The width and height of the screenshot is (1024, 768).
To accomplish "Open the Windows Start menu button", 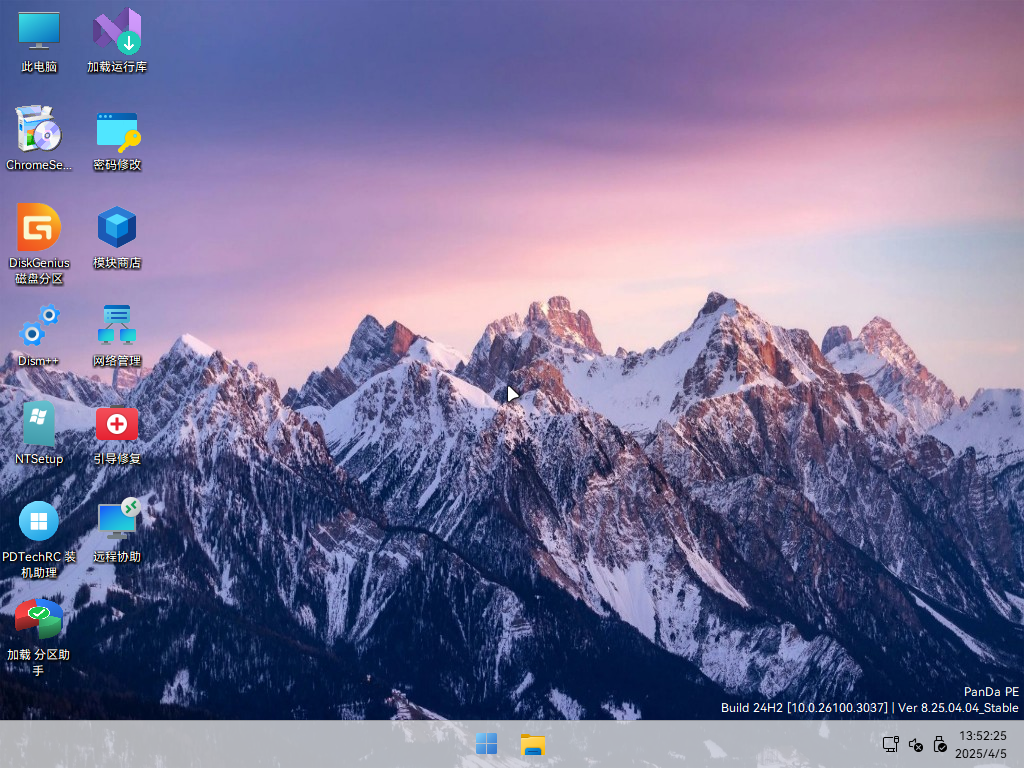I will pos(487,744).
